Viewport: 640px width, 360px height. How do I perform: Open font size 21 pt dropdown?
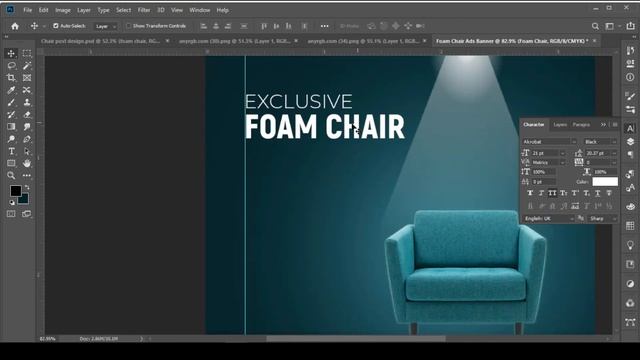562,153
